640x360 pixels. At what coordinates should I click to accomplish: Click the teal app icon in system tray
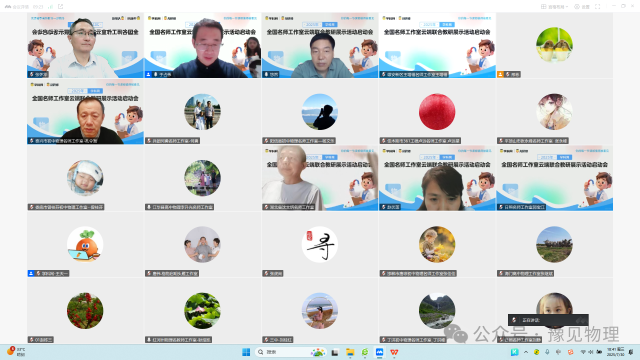[515, 352]
